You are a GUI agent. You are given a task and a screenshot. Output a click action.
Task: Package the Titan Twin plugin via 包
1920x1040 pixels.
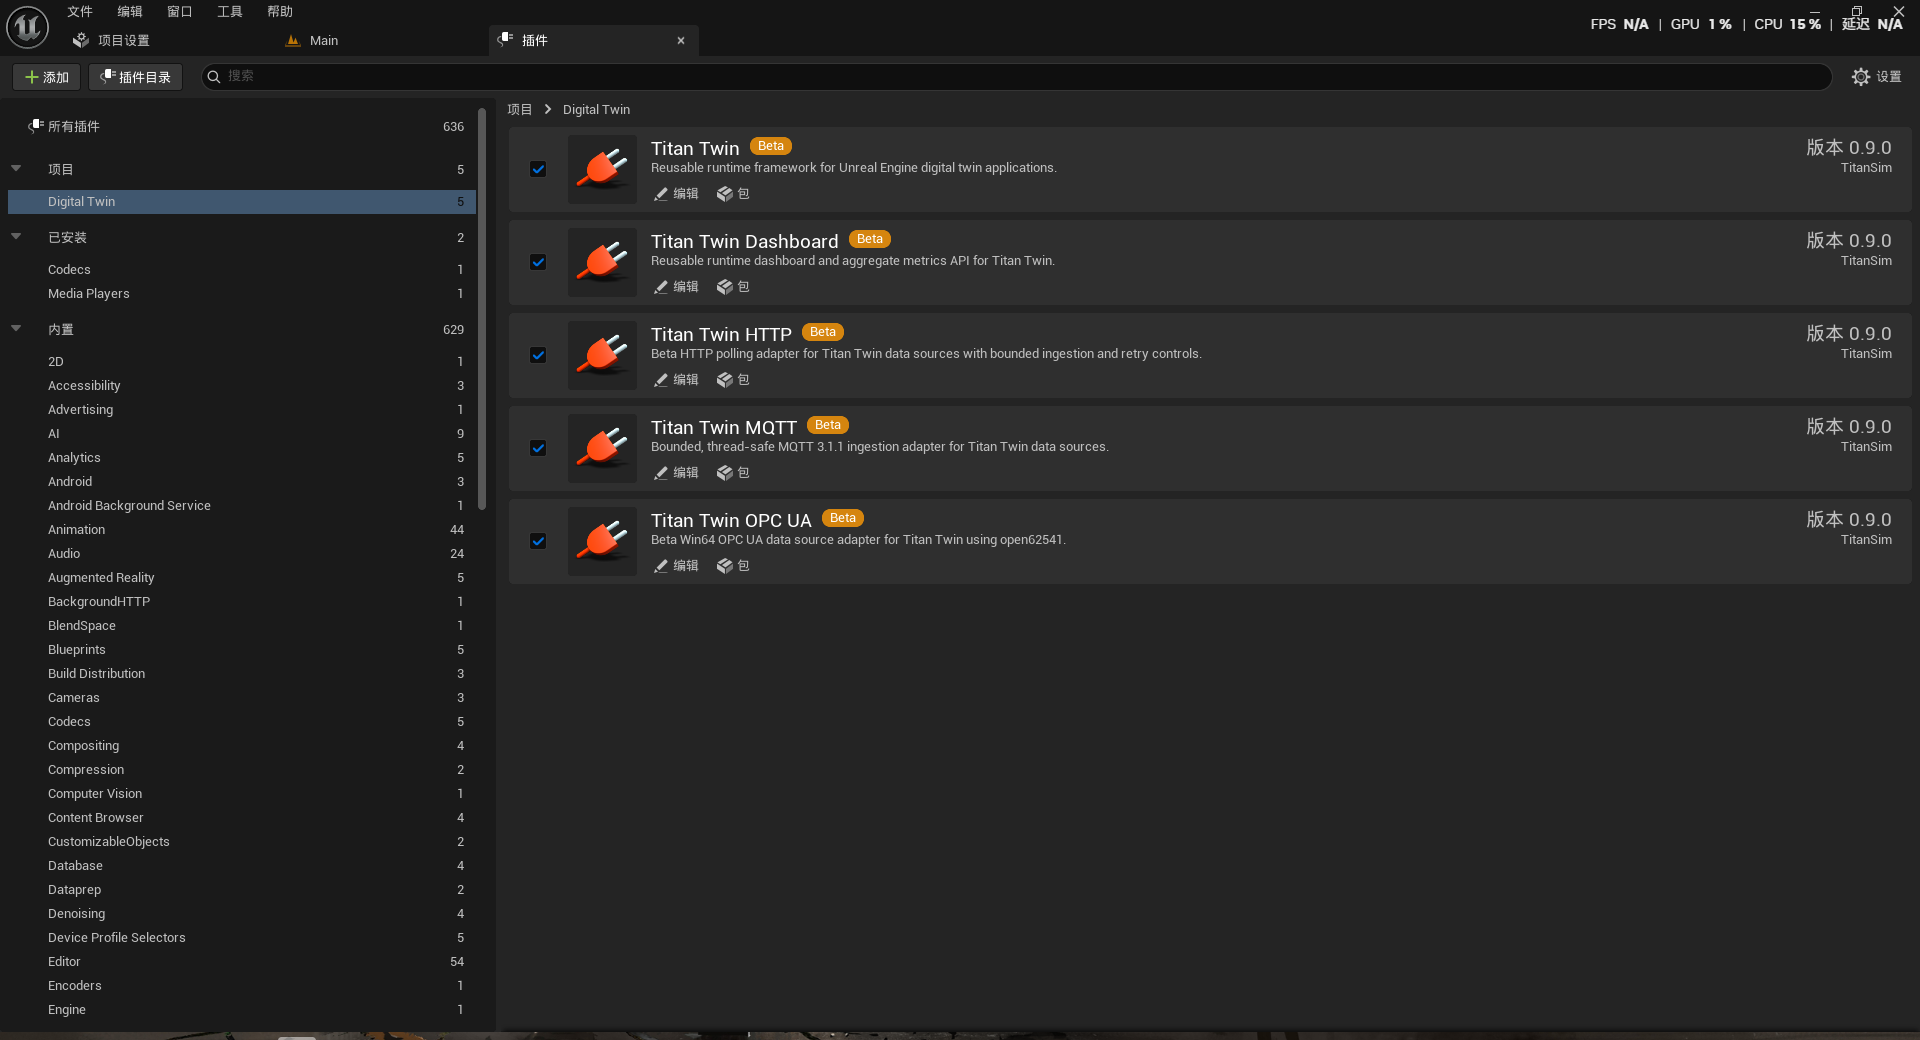click(733, 194)
